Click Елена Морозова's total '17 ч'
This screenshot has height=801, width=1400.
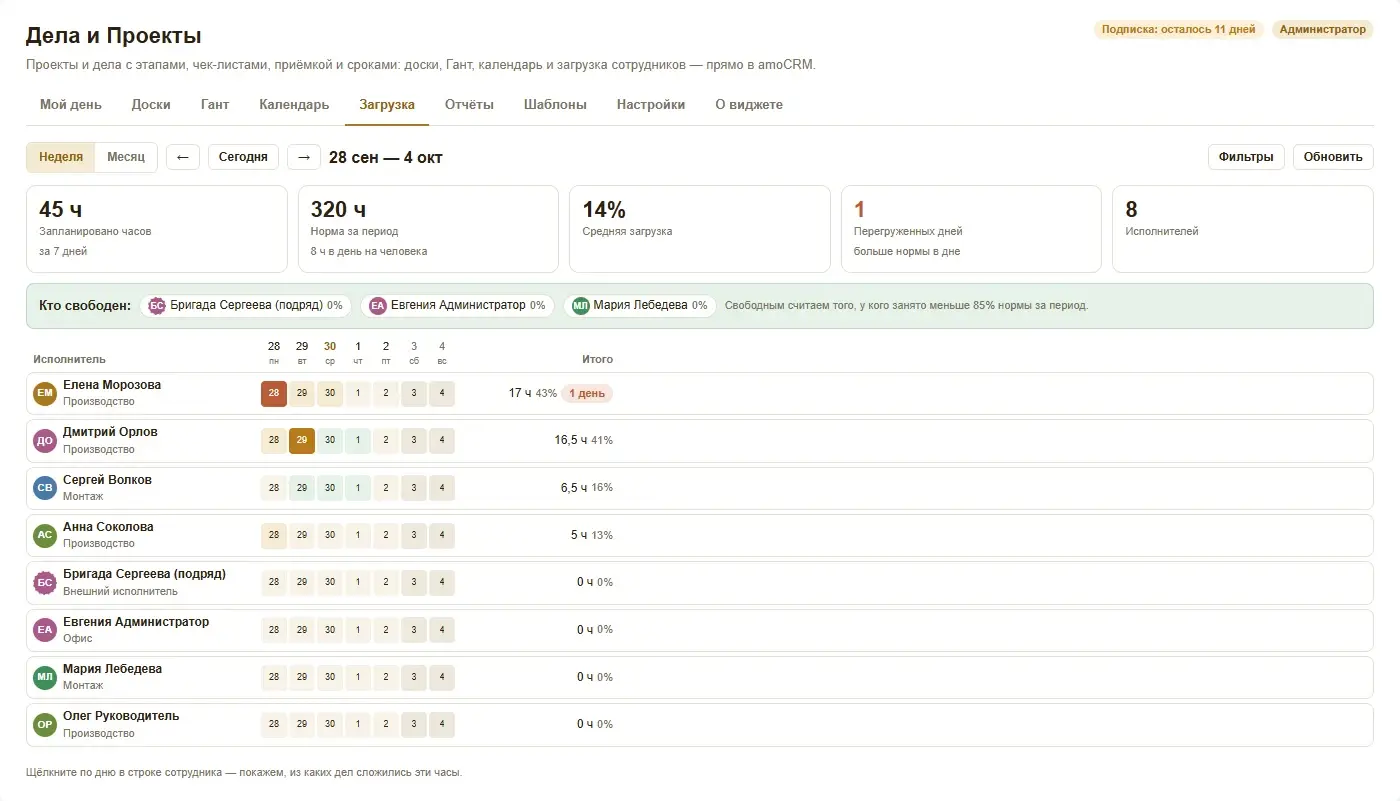(520, 394)
